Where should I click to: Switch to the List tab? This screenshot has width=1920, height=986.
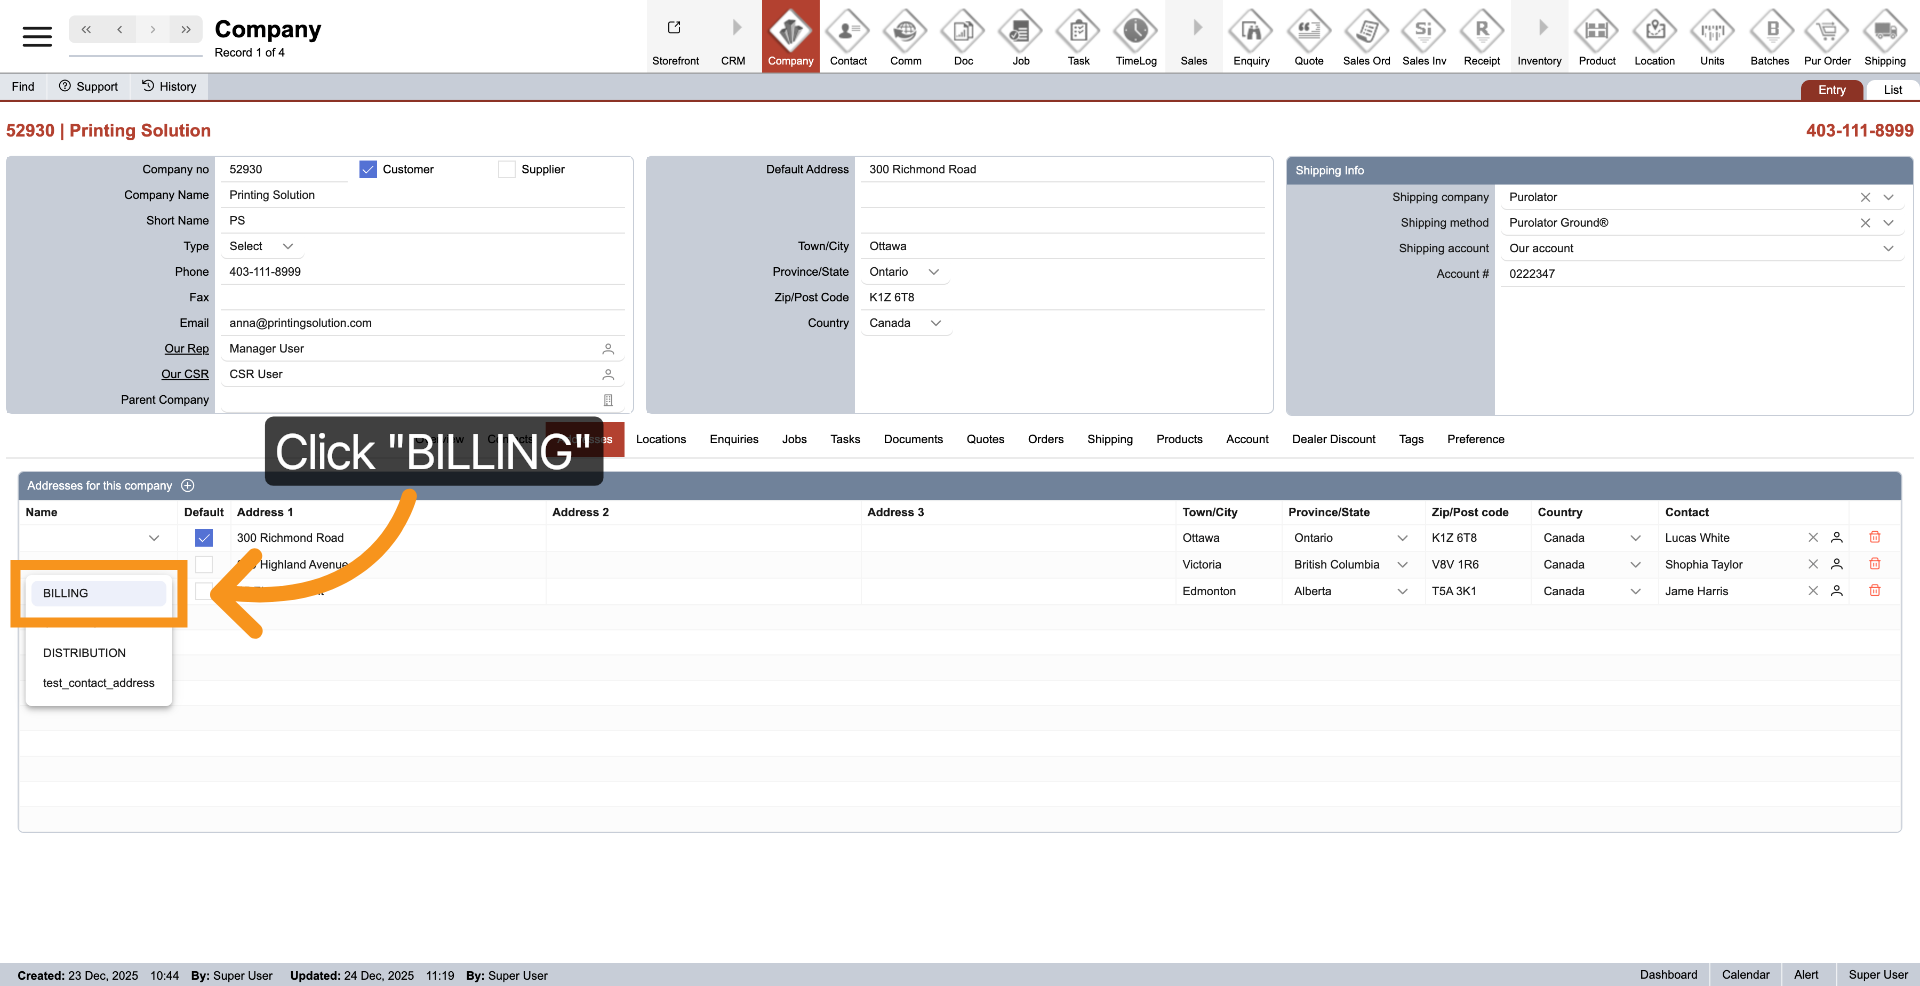pos(1892,89)
